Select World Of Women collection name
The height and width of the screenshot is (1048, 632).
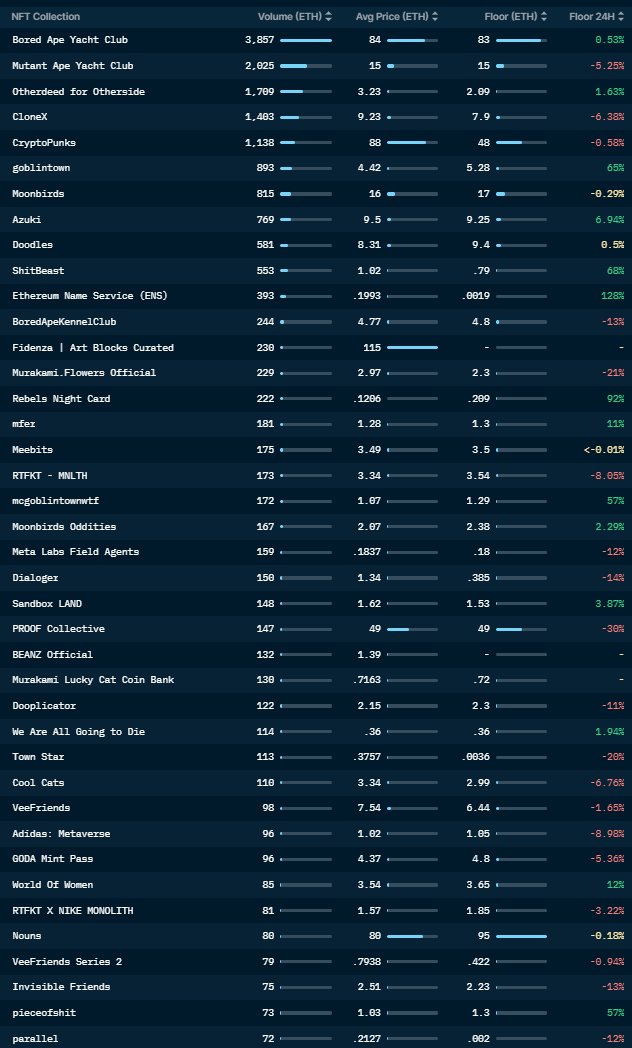[53, 885]
